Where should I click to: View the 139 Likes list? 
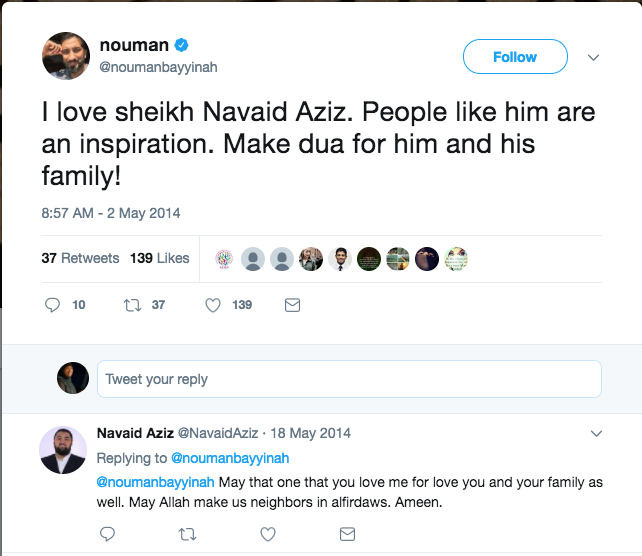coord(159,258)
